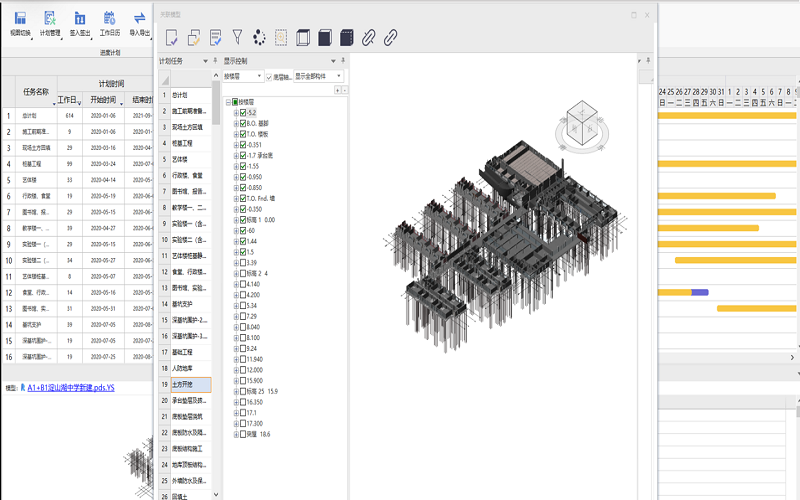Uncheck the -5.2 level checkbox
Image resolution: width=800 pixels, height=500 pixels.
tap(243, 113)
